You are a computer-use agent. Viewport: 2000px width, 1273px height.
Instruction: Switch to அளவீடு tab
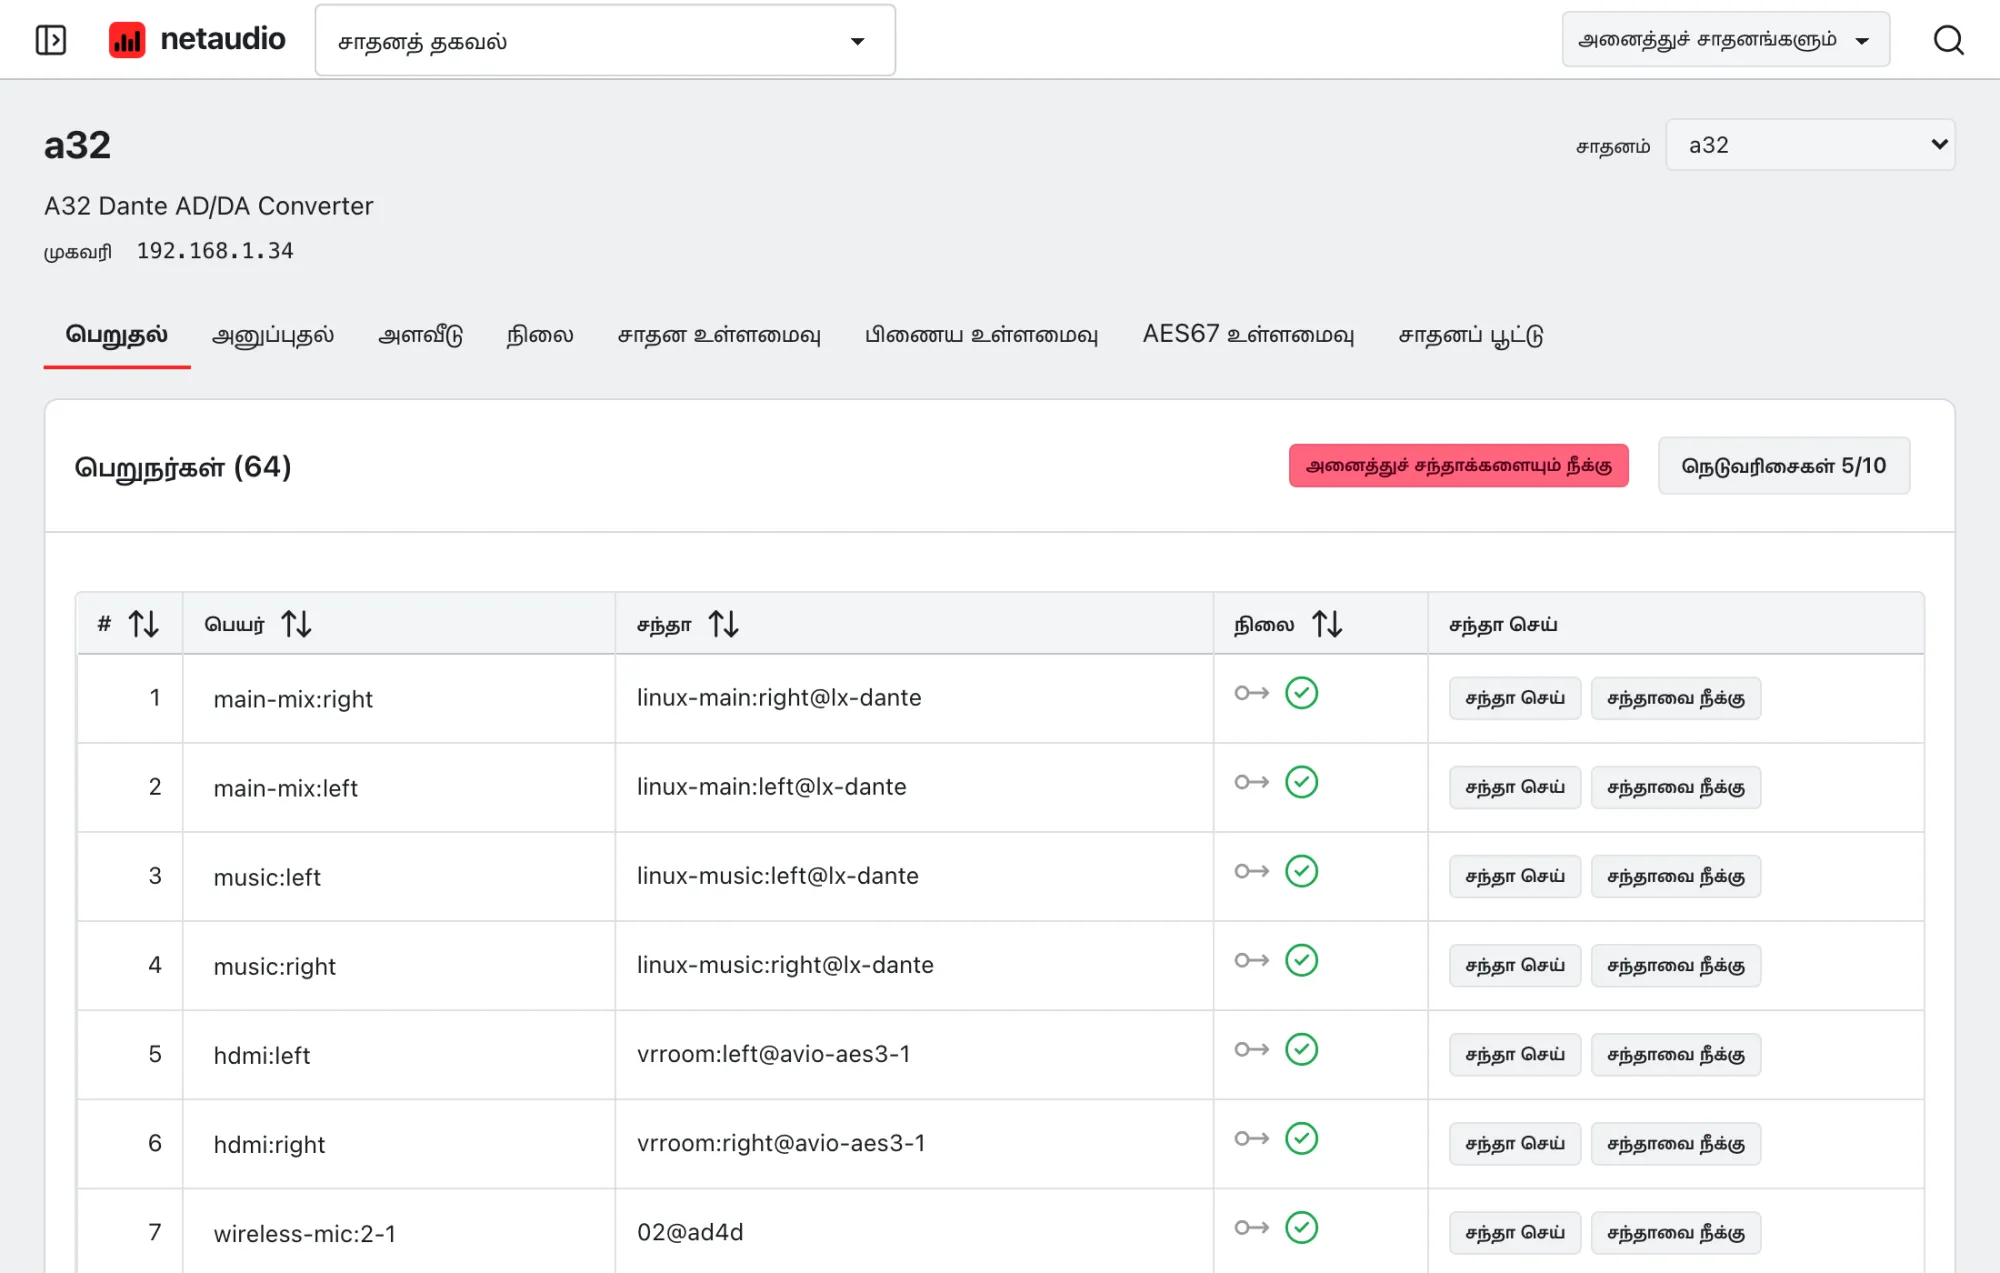(420, 335)
